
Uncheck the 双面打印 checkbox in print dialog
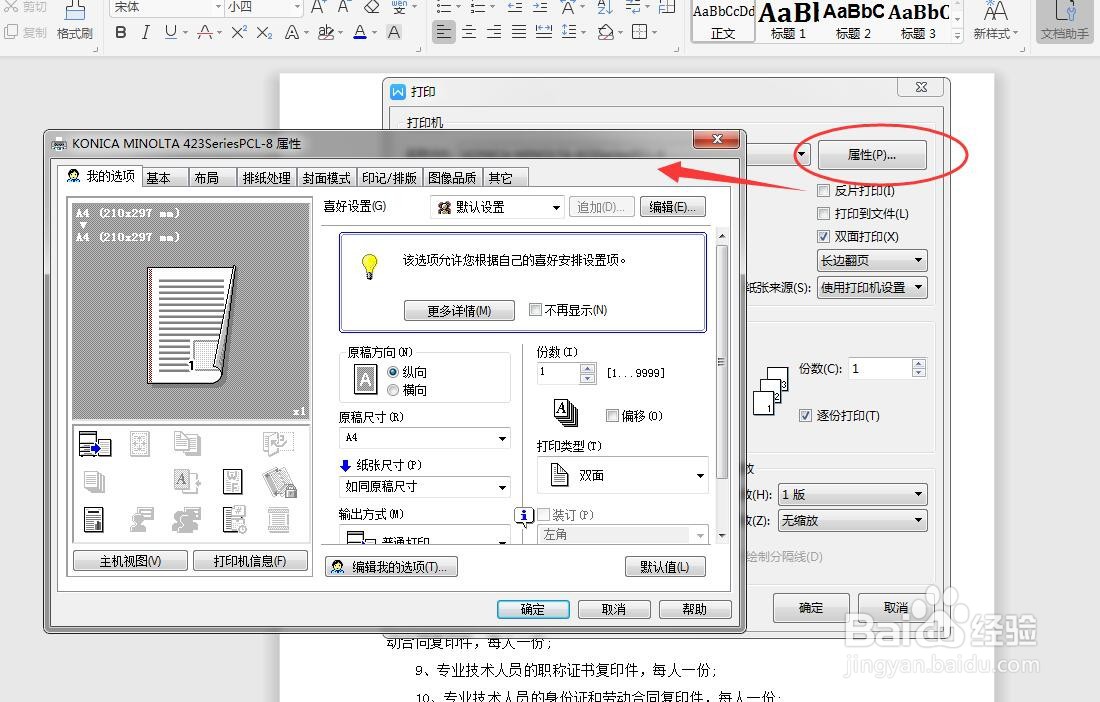[x=824, y=236]
